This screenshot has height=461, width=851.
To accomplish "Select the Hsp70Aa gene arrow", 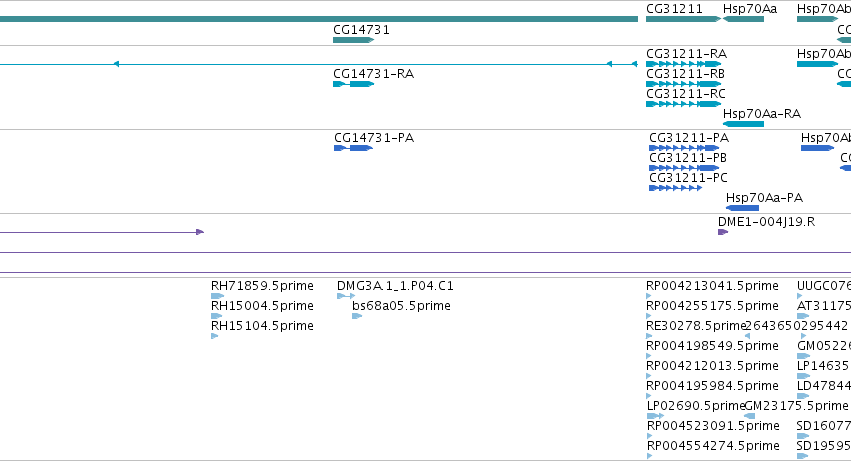I will click(x=743, y=20).
